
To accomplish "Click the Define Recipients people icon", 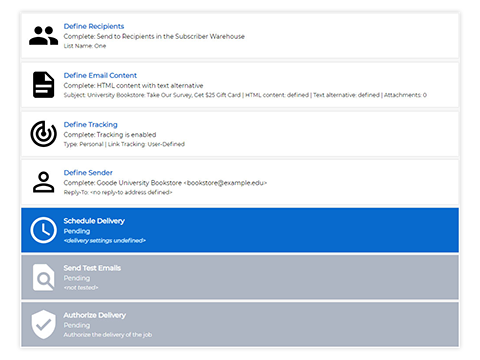I will (x=43, y=36).
